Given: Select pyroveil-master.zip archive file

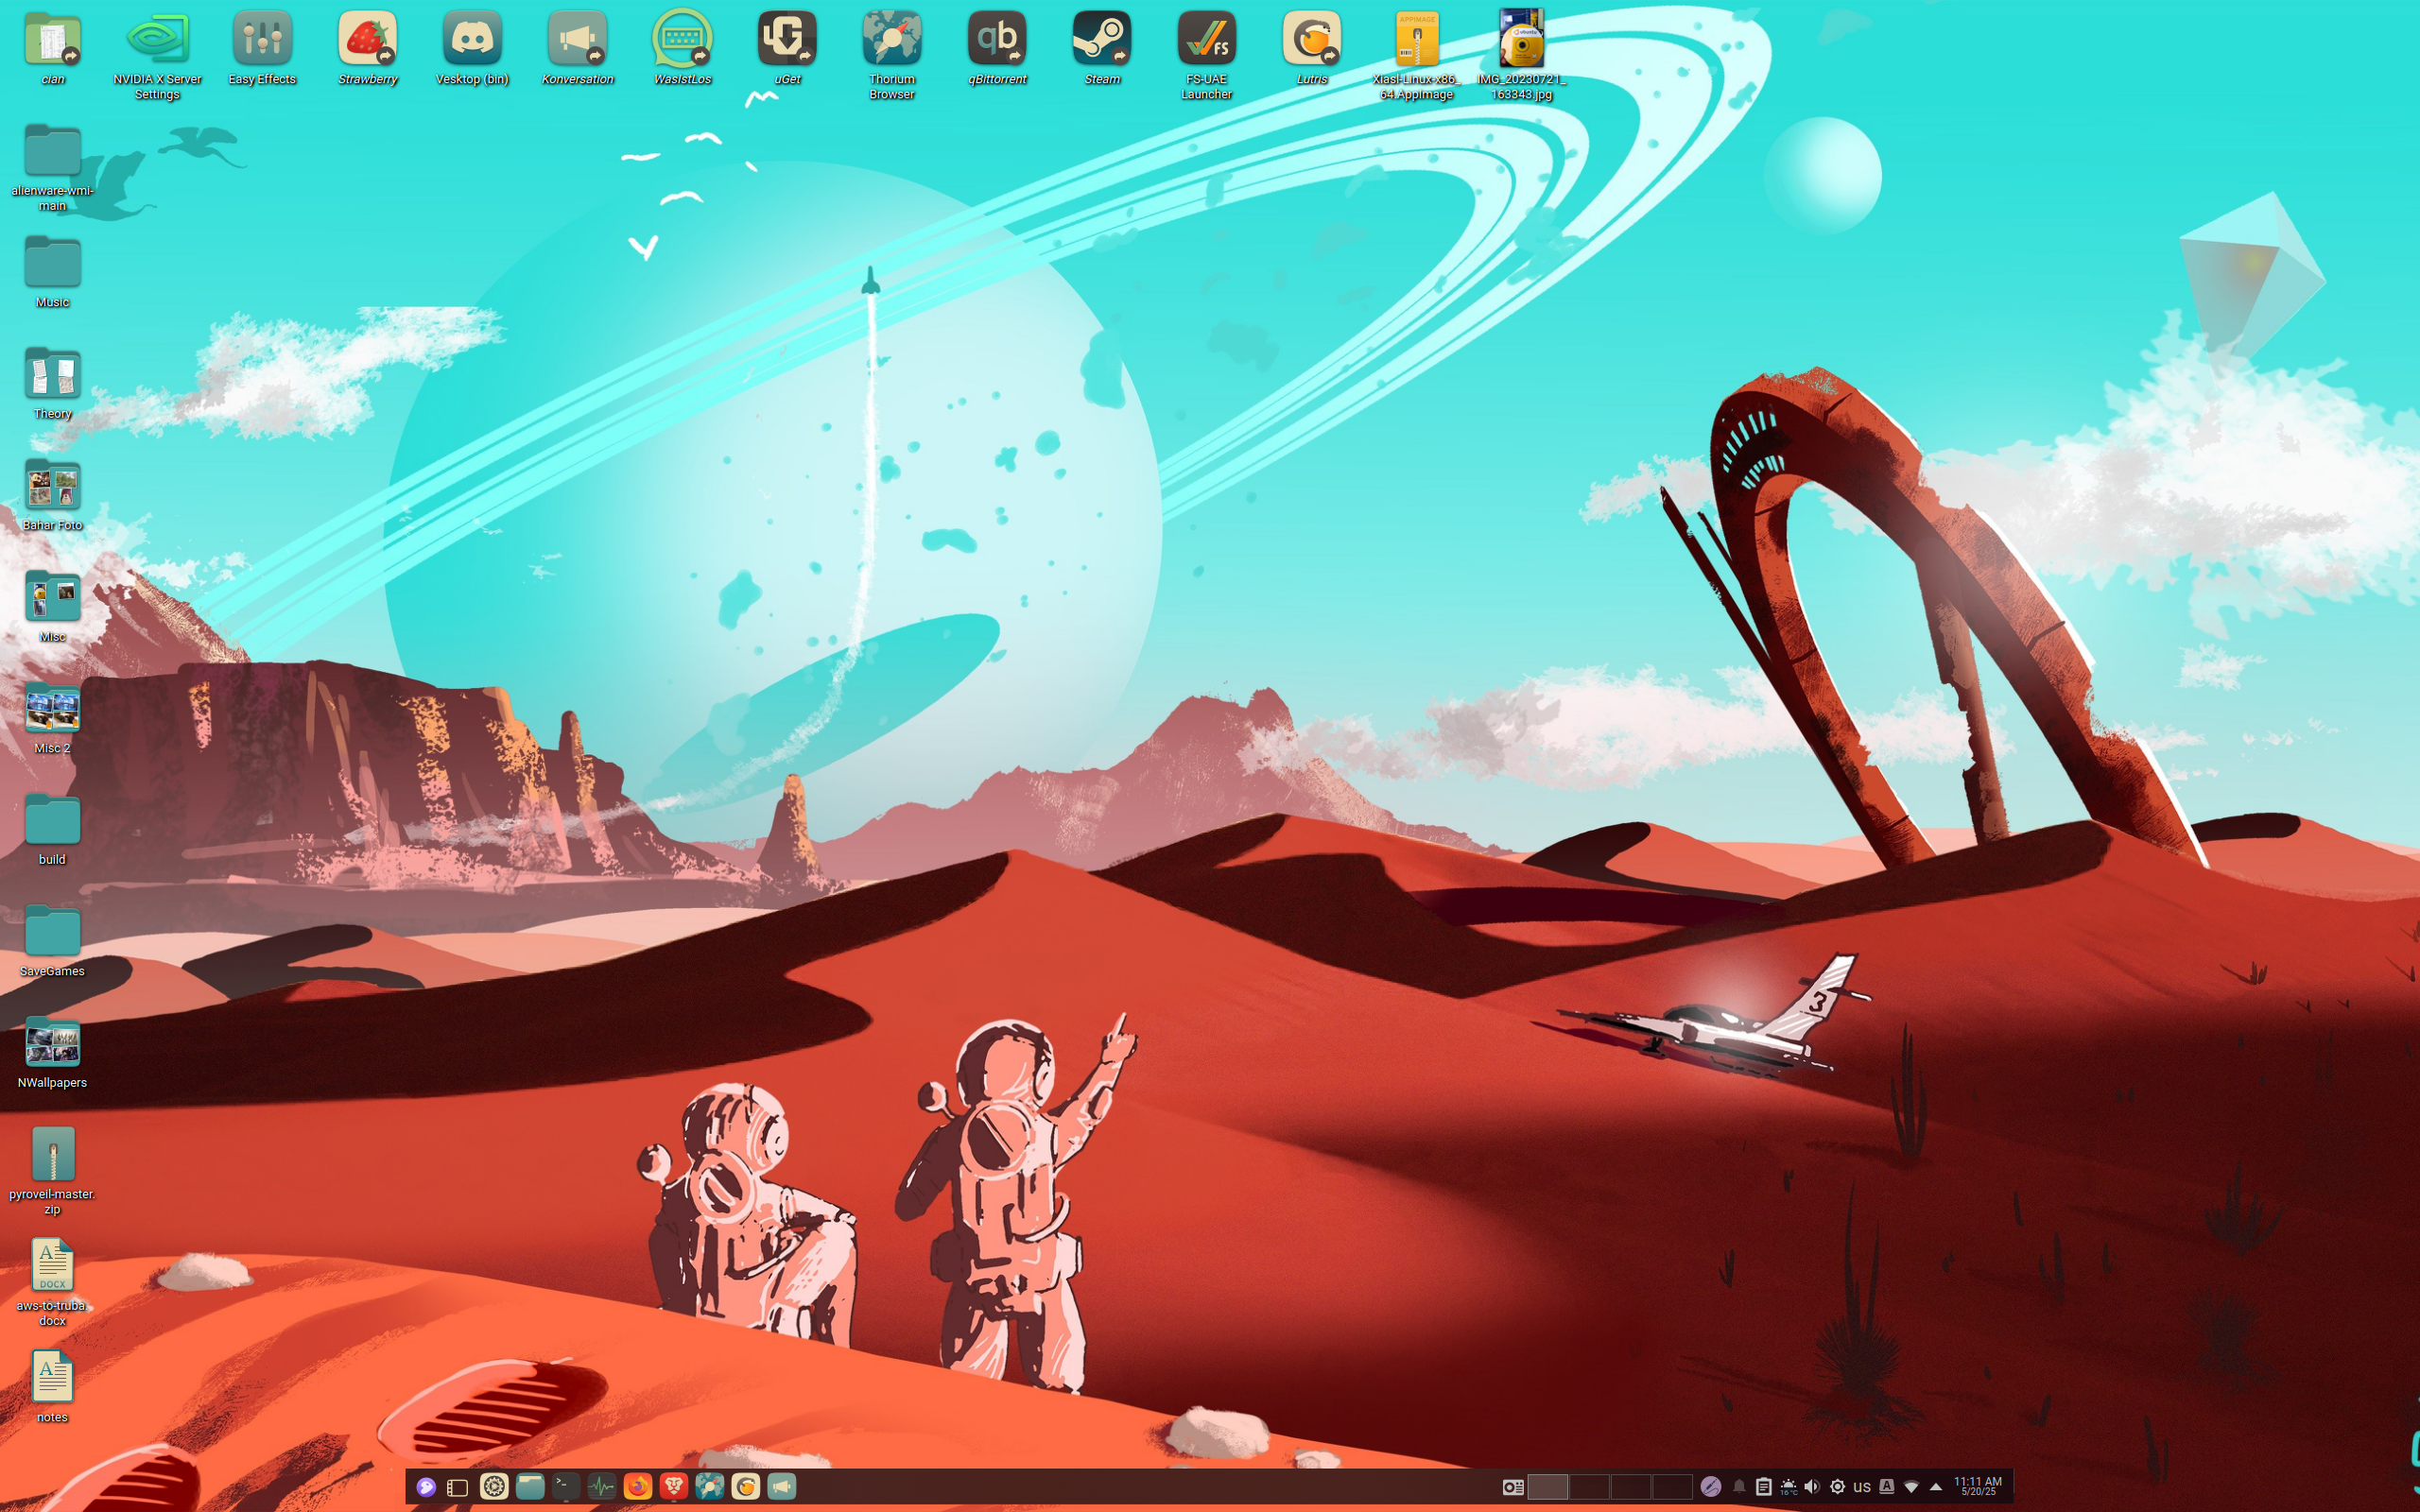Looking at the screenshot, I should point(52,1171).
